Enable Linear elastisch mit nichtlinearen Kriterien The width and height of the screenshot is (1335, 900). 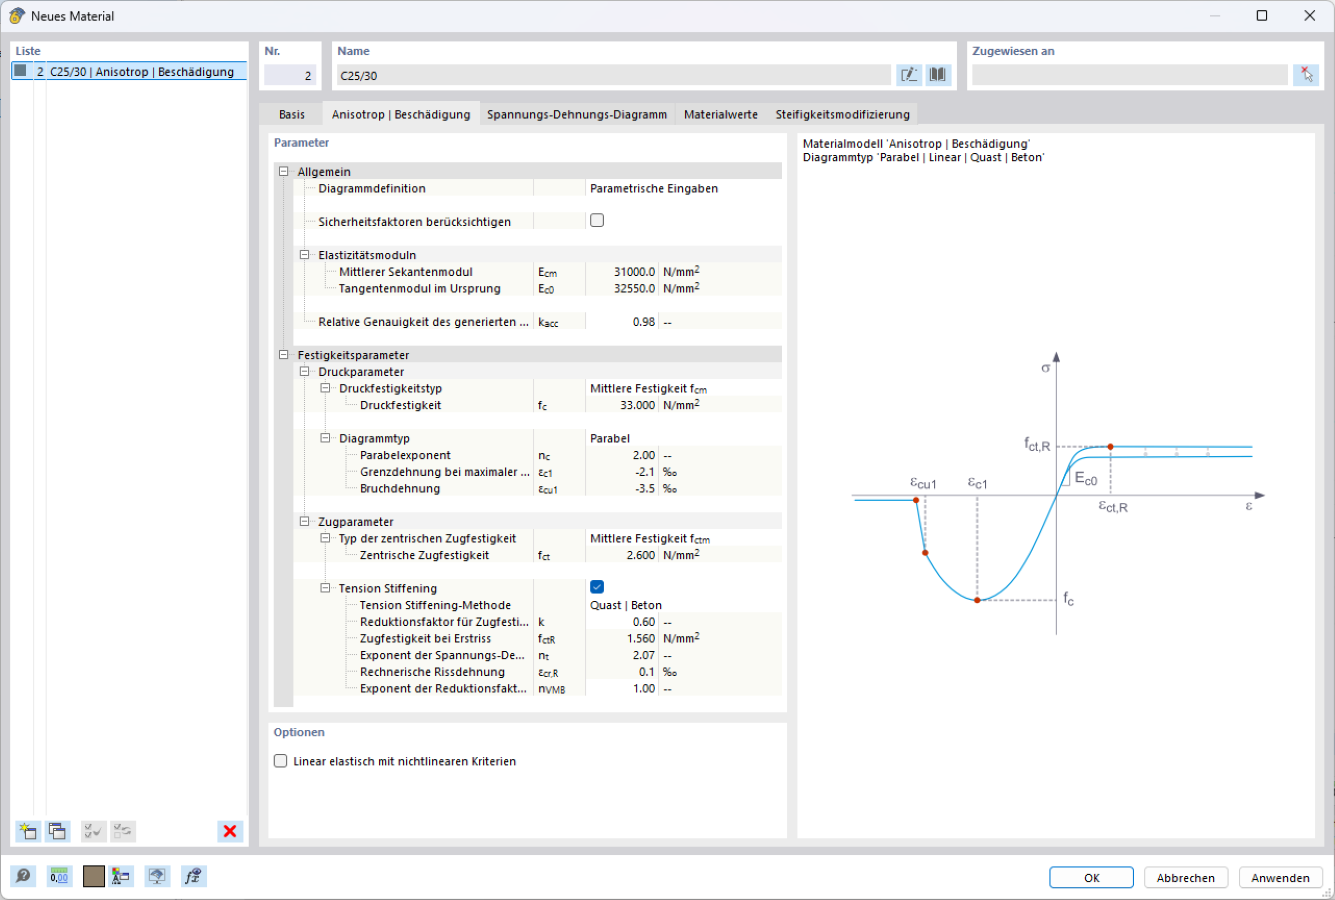coord(280,761)
